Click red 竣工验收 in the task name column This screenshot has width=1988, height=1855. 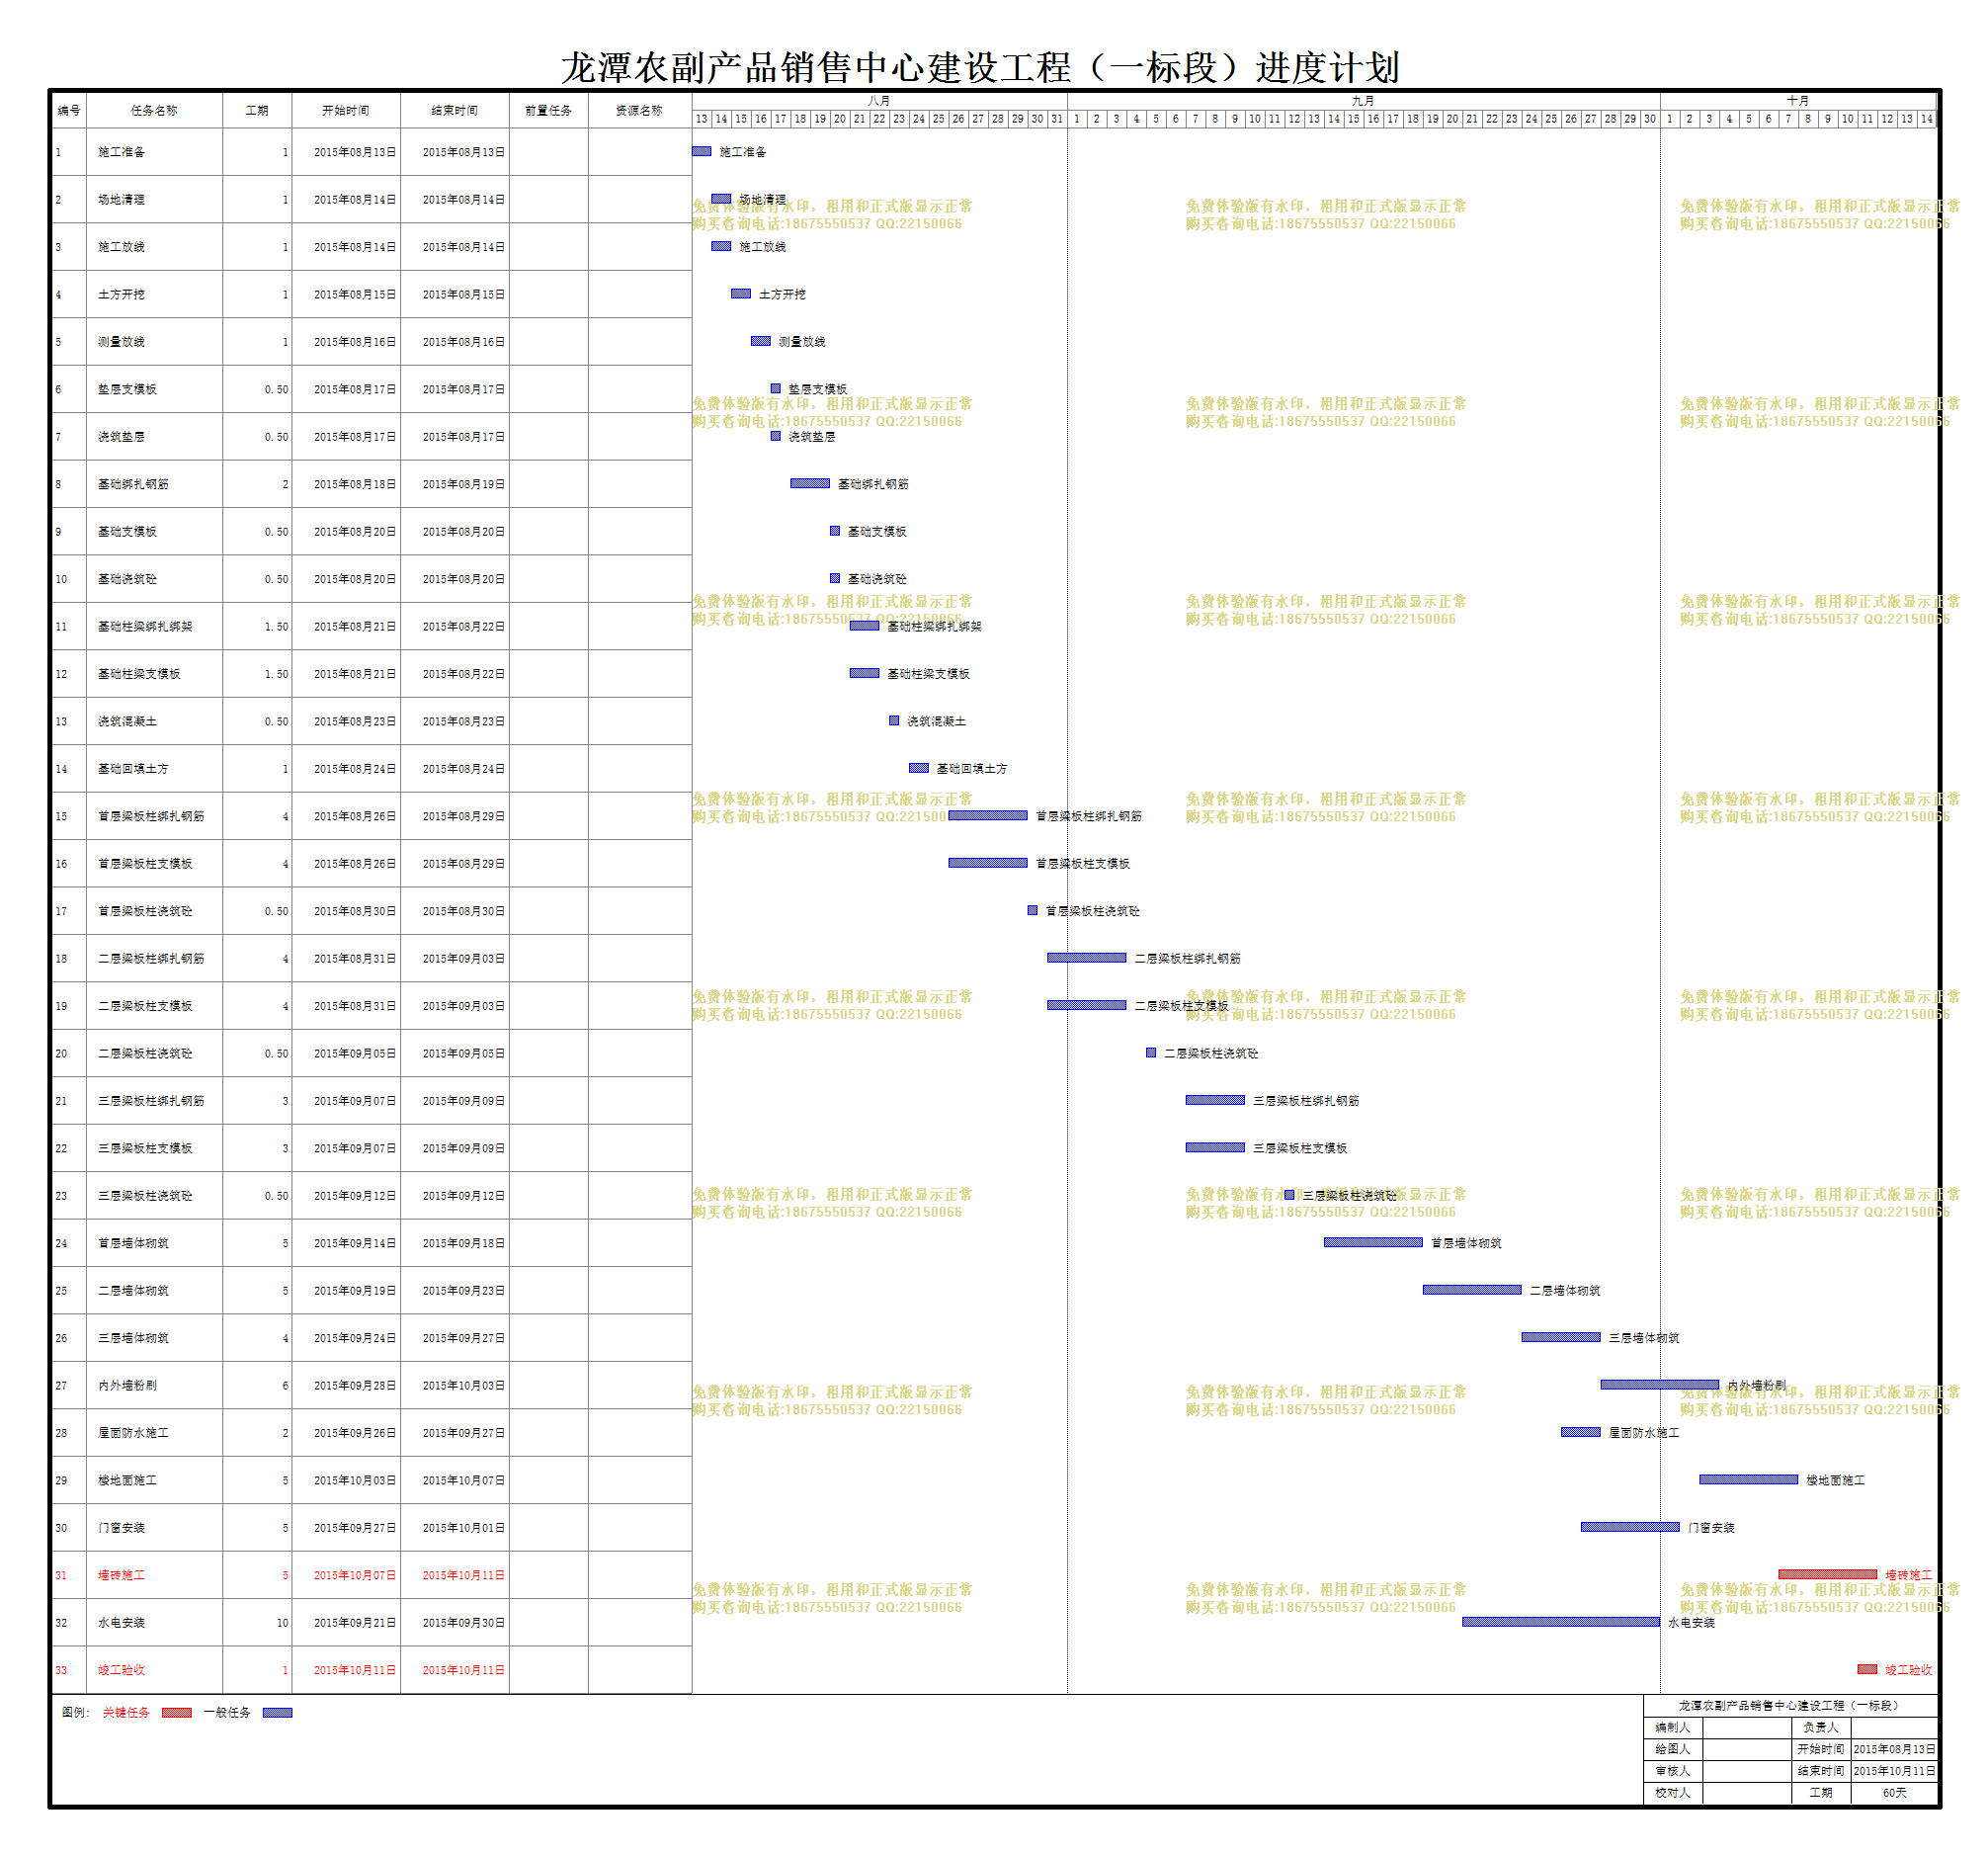tap(121, 1670)
